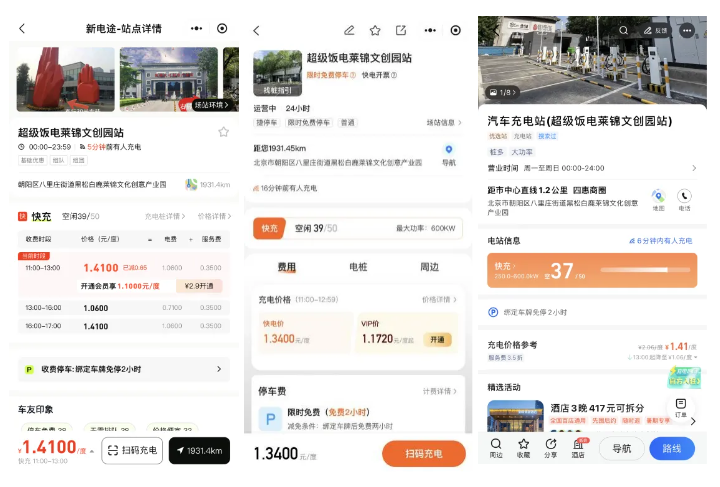Screen dimensions: 720x487
Task: Open three-dot menu on right screen photo
Action: tap(687, 30)
